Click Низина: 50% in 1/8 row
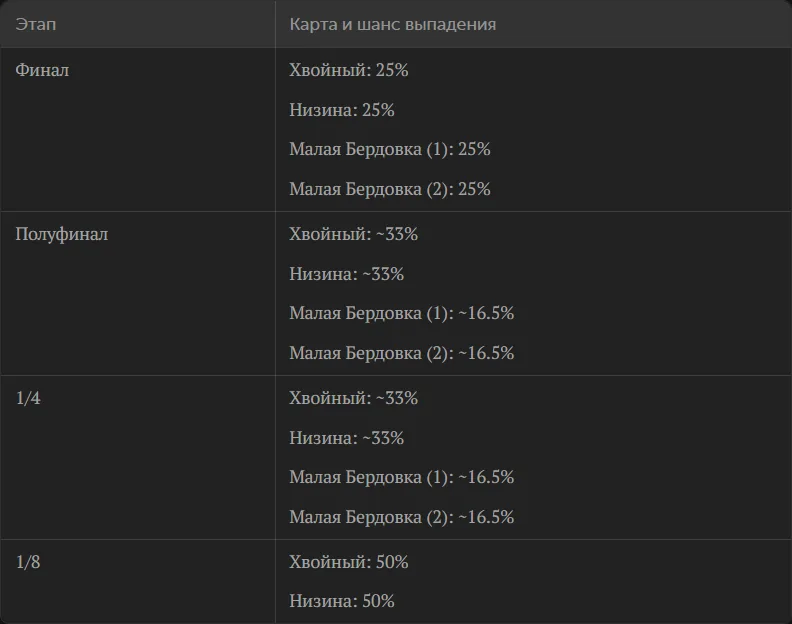This screenshot has height=624, width=792. point(341,601)
